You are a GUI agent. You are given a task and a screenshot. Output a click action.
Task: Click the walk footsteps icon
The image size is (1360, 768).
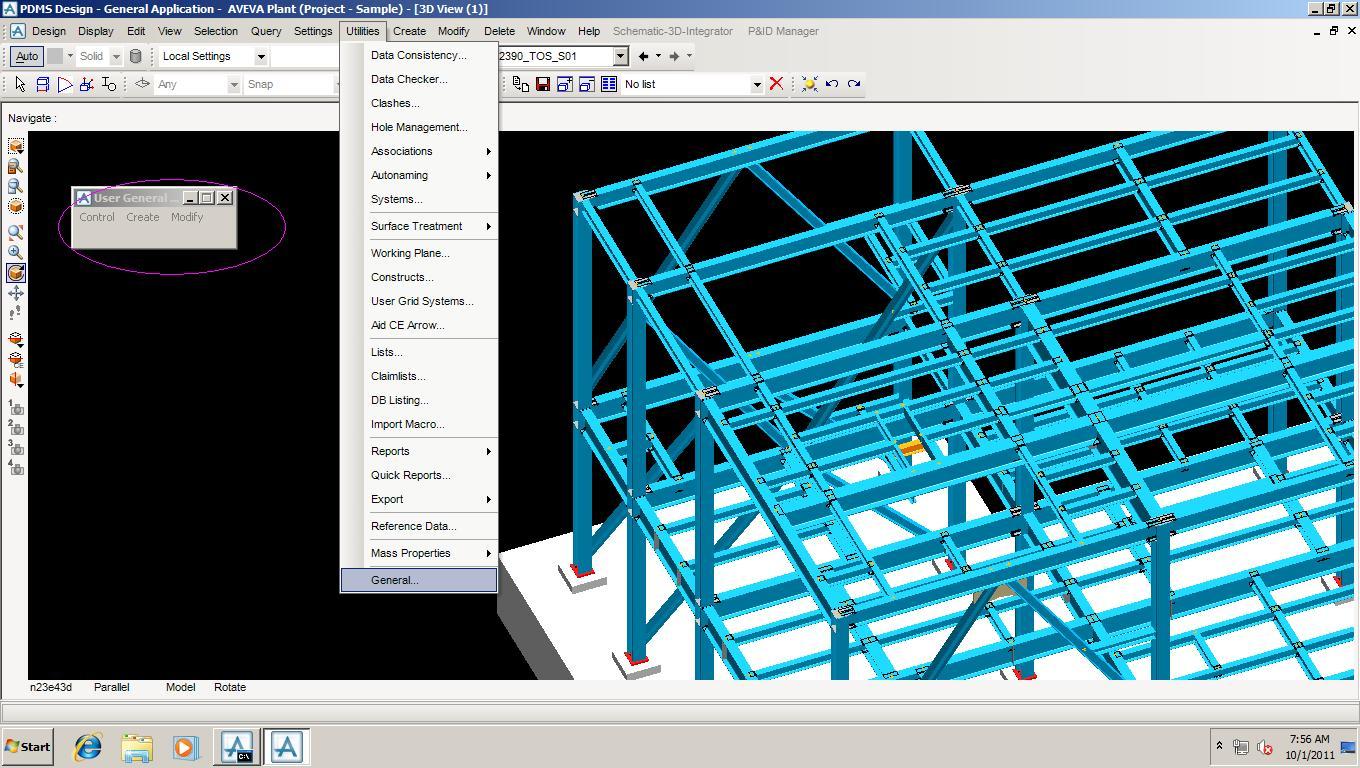[x=16, y=313]
